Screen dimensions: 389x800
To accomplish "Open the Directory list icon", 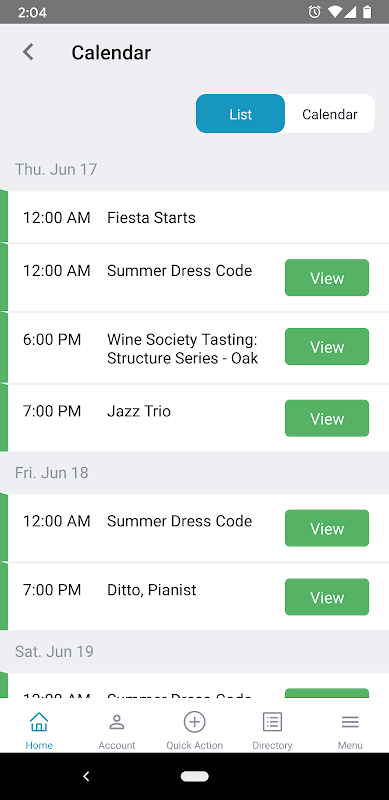I will [272, 722].
